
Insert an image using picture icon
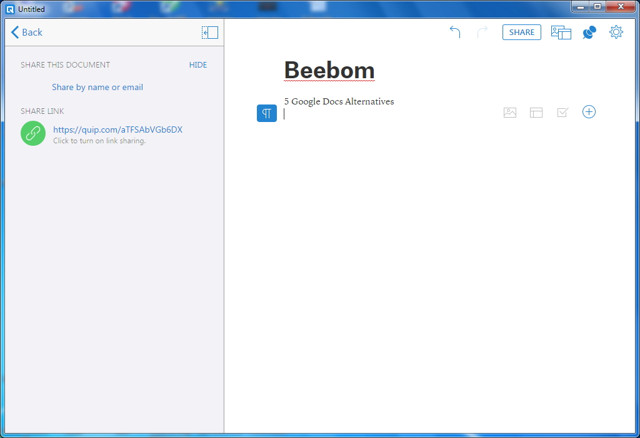coord(510,112)
